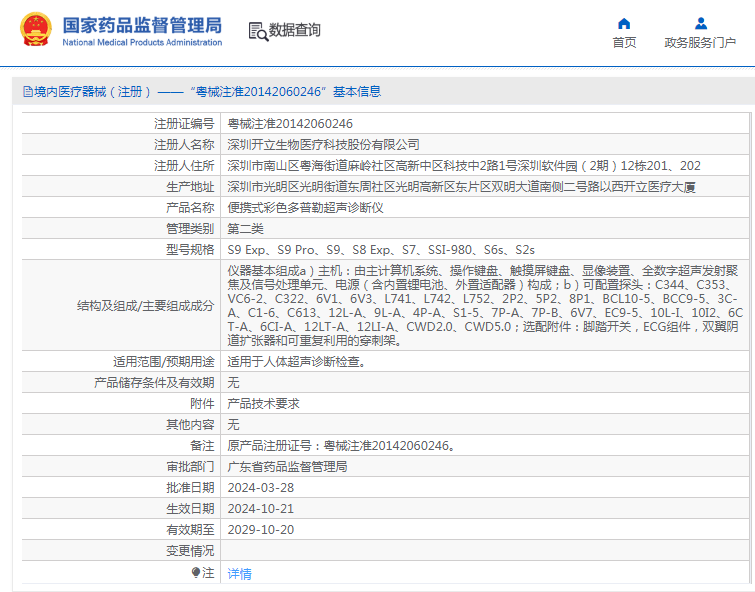
Task: Click the 政务服务门户 user icon
Action: pos(701,23)
